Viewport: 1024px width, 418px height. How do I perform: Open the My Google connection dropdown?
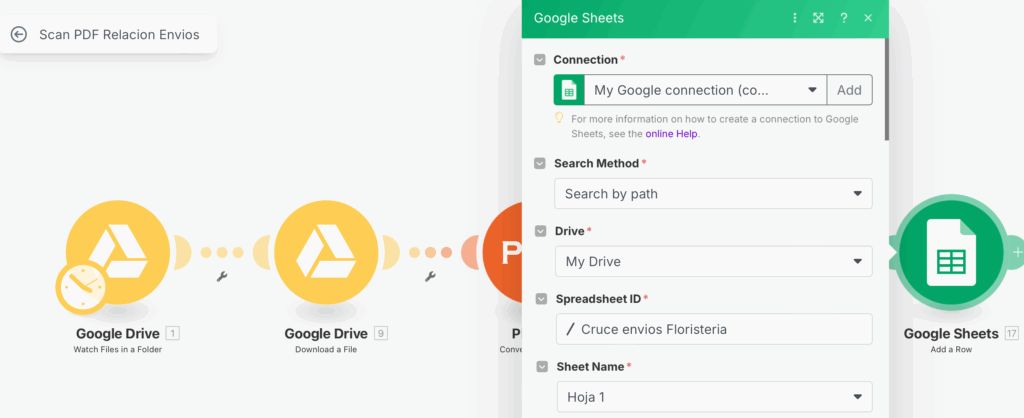click(x=705, y=90)
